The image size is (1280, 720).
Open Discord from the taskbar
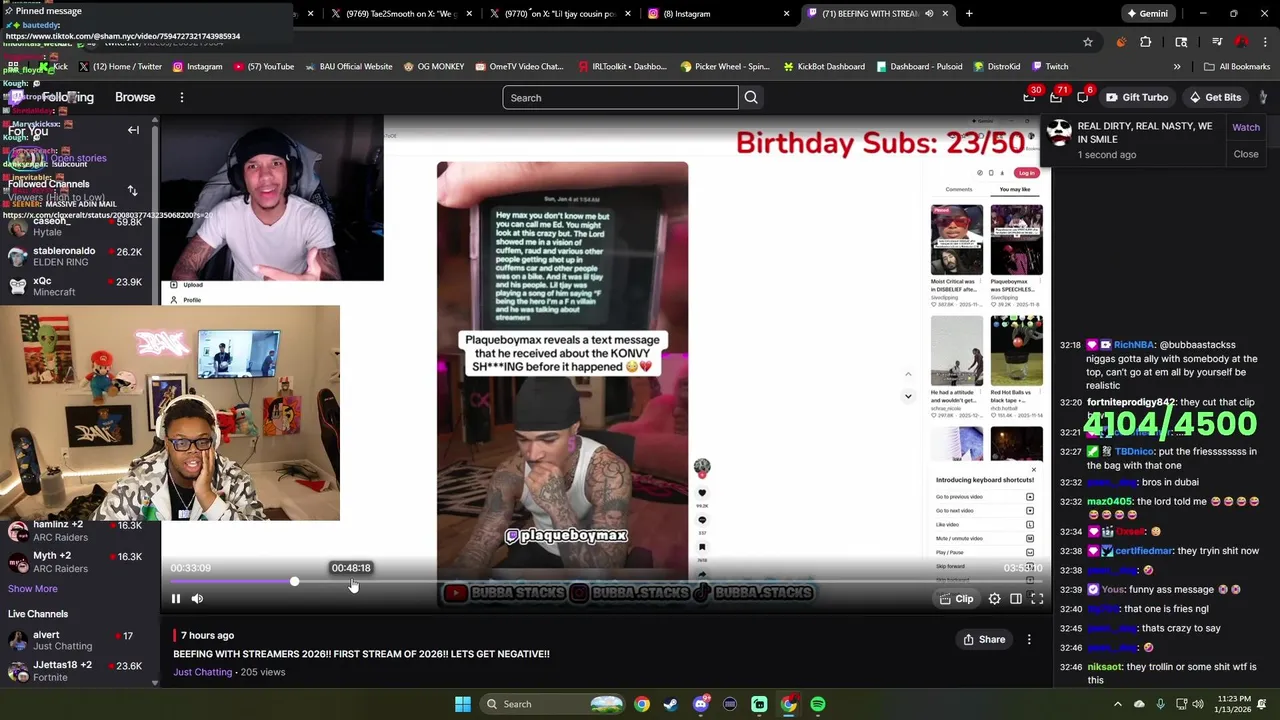tap(701, 704)
